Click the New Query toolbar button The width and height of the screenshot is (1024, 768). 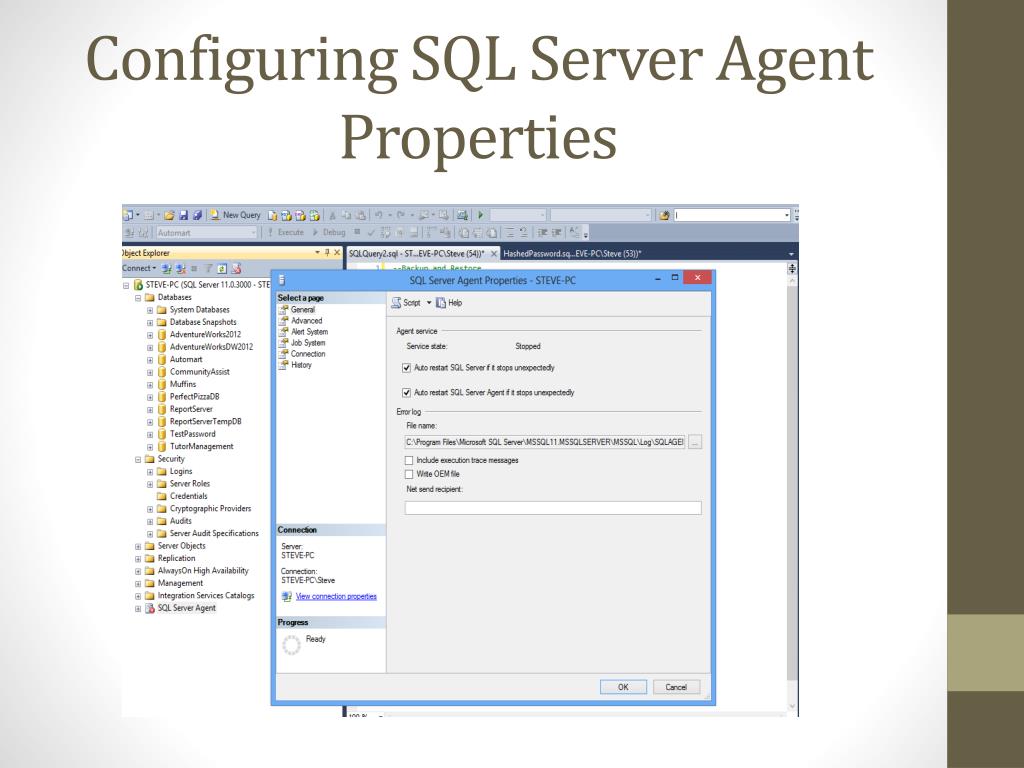[x=235, y=215]
